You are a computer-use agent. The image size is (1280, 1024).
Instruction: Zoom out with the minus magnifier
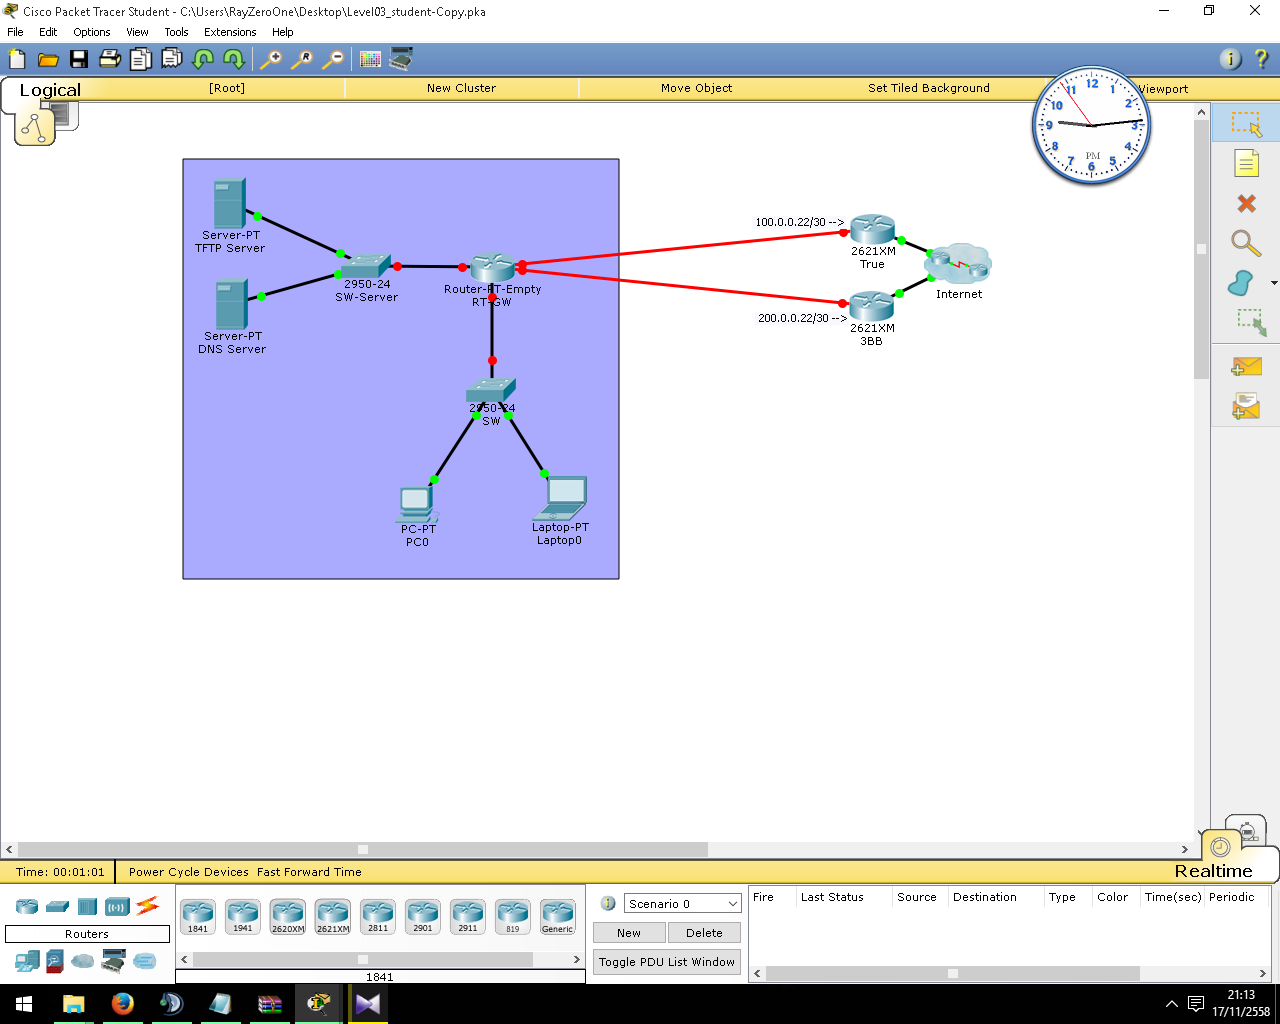click(333, 59)
